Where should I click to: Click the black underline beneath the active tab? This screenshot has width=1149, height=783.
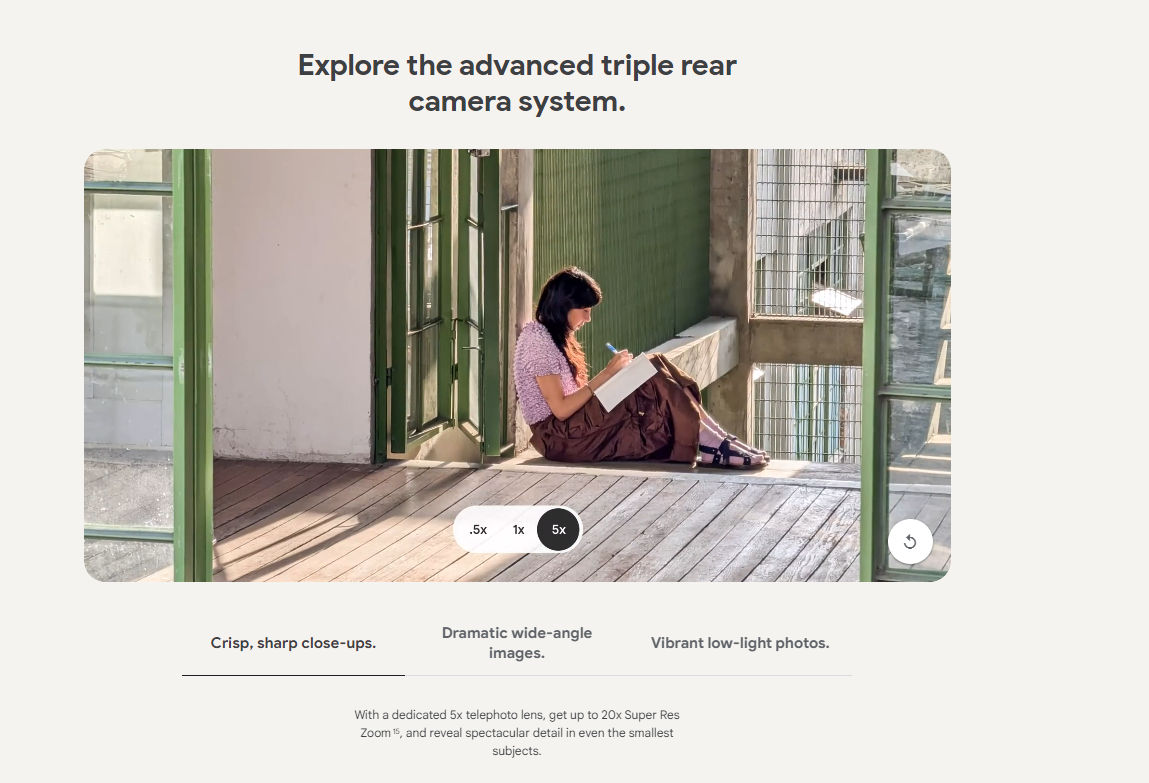click(x=293, y=675)
